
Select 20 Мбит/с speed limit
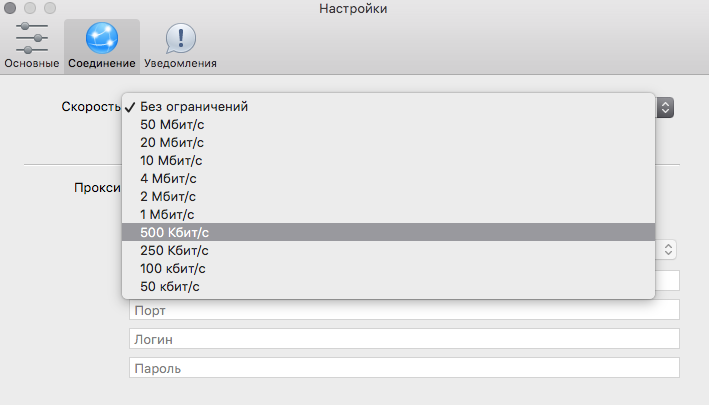click(388, 142)
